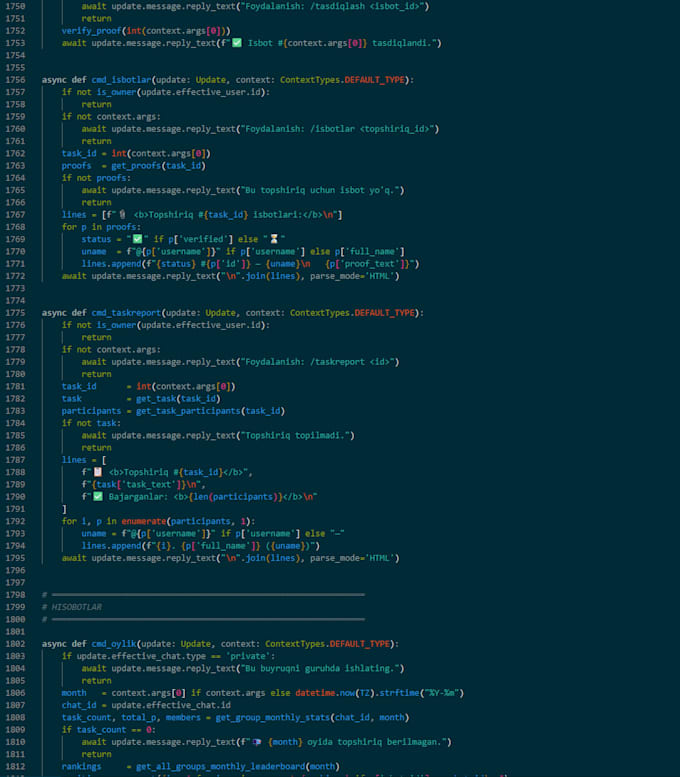This screenshot has height=777, width=680.
Task: Click the cmd_oylik function name
Action: point(114,644)
